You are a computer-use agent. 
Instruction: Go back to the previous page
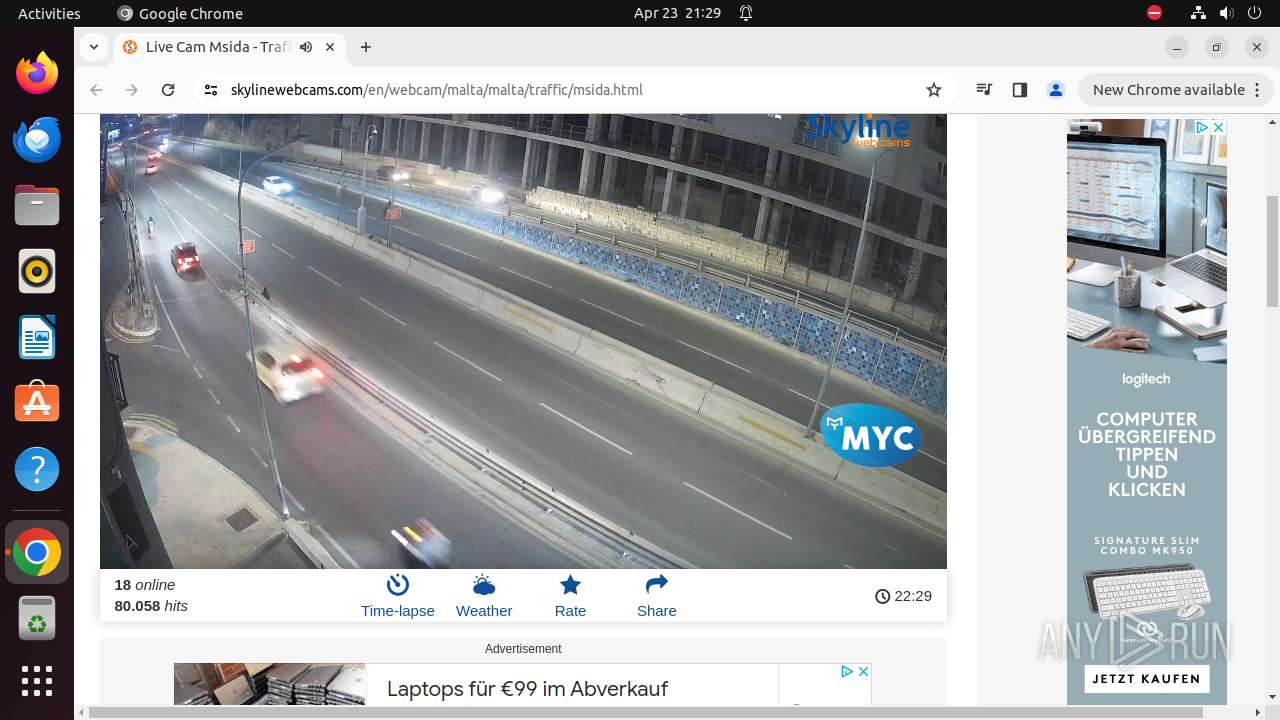pyautogui.click(x=96, y=90)
